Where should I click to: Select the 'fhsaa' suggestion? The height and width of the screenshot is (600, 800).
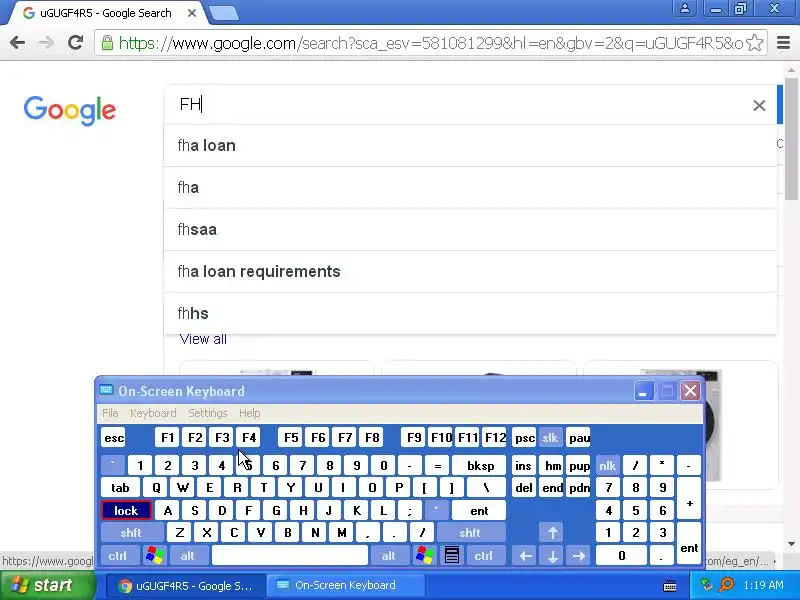click(470, 230)
